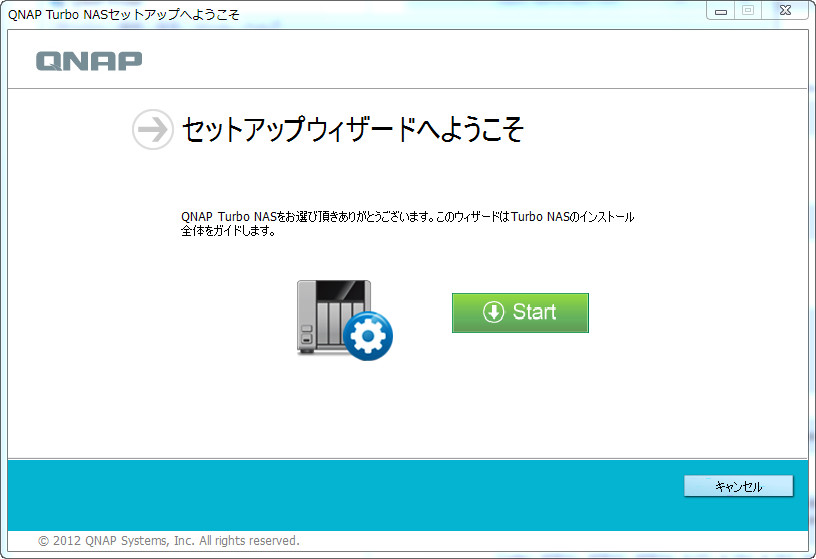Click the copyright 2012 QNAP Systems text
Viewport: 816px width, 559px height.
pyautogui.click(x=169, y=541)
